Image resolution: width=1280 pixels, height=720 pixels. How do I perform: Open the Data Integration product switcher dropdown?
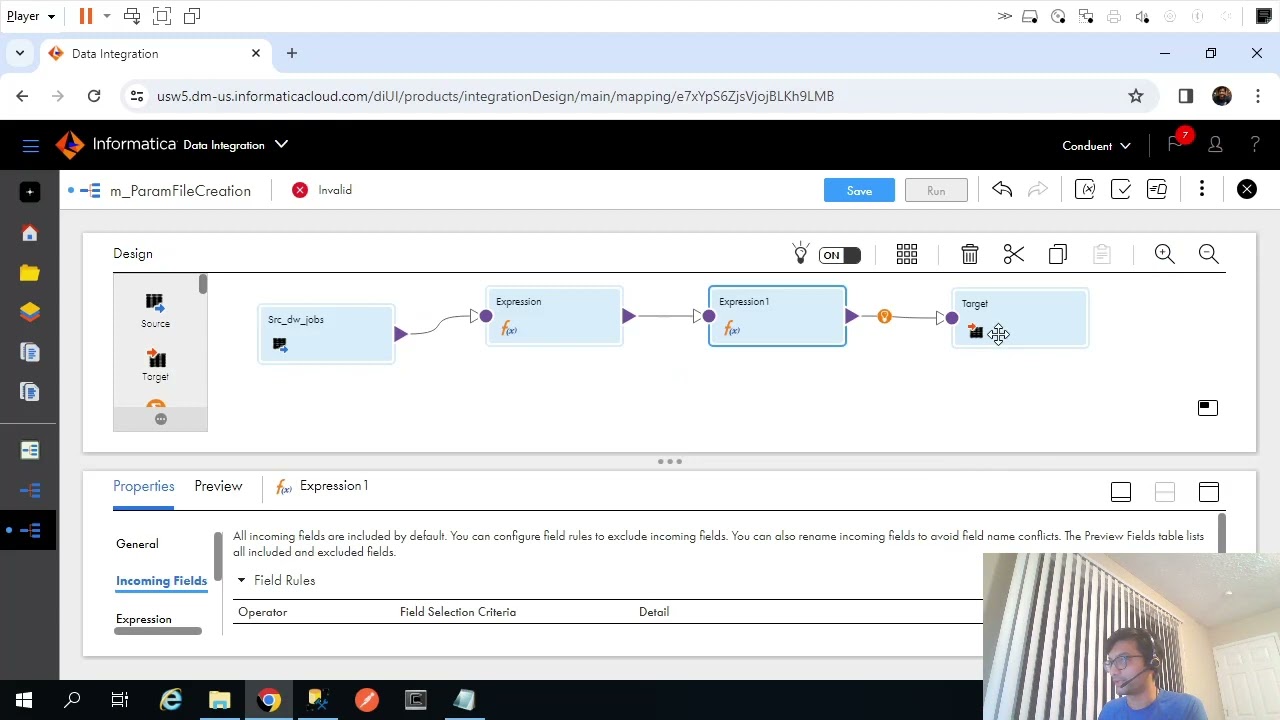pyautogui.click(x=281, y=144)
